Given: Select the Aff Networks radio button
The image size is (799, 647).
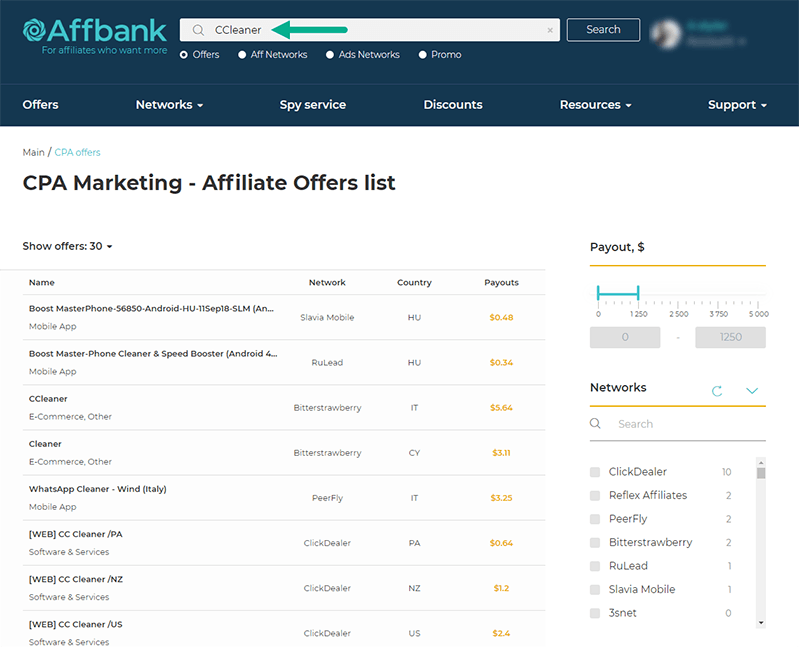Looking at the screenshot, I should coord(242,55).
